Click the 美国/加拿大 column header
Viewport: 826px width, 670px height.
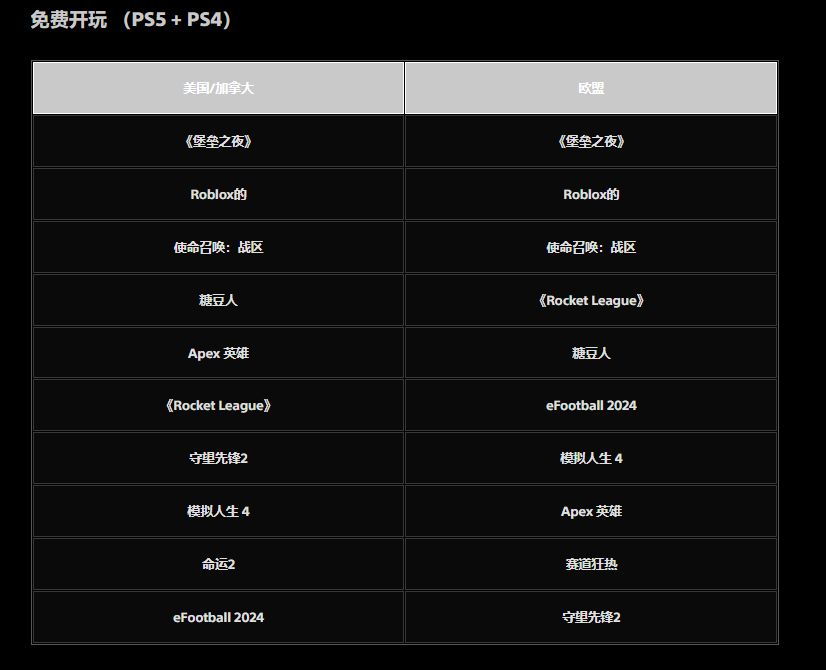pos(218,88)
